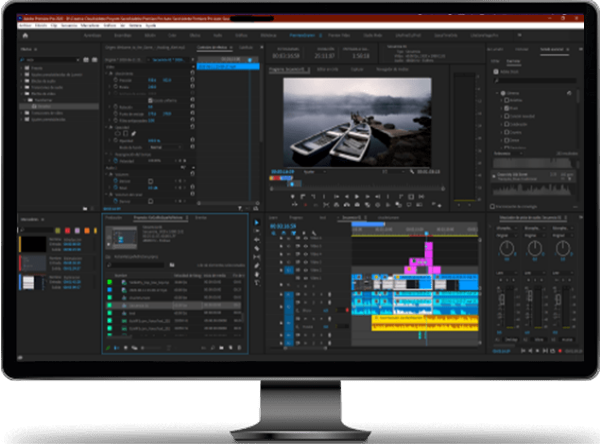This screenshot has width=600, height=444.
Task: Open the Ventana menu
Action: tap(135, 25)
